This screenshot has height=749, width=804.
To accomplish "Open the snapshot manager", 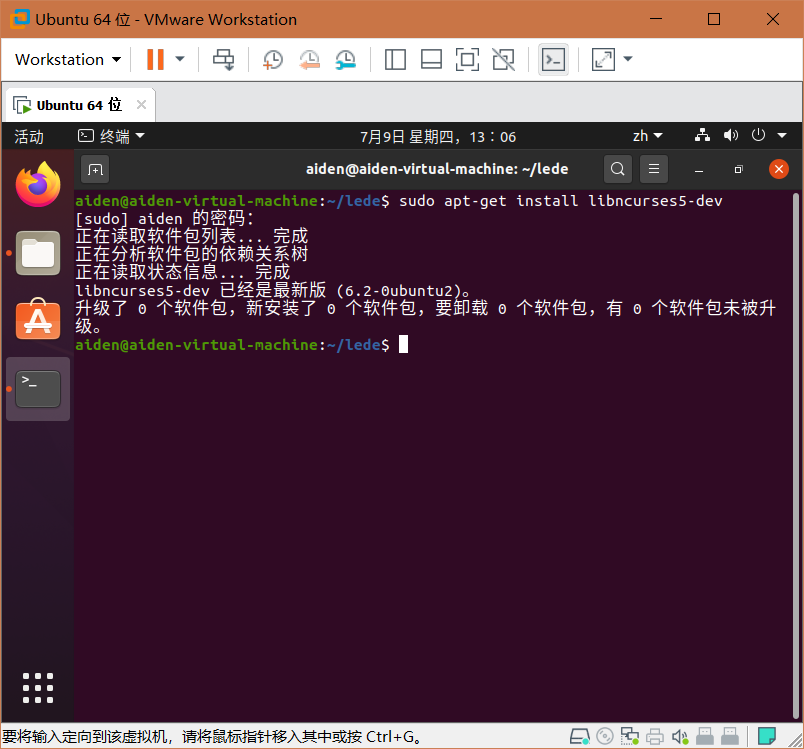I will 345,59.
